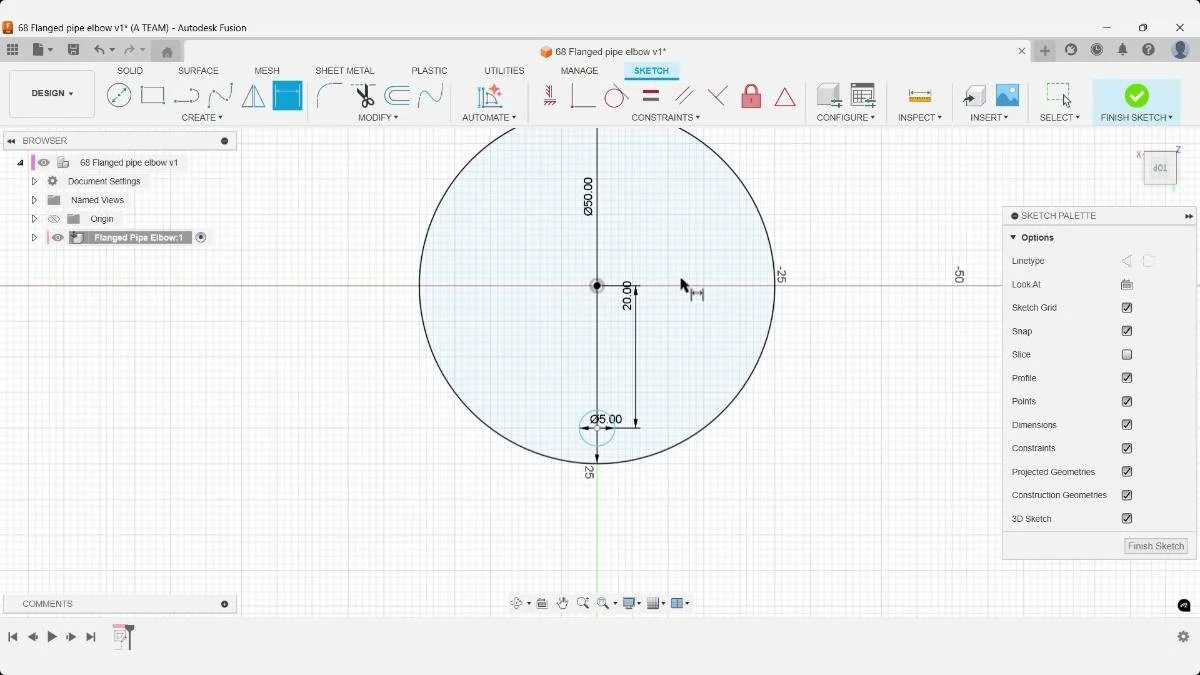Expand the Document Settings tree node
Screen dimensions: 1200x675
click(34, 182)
